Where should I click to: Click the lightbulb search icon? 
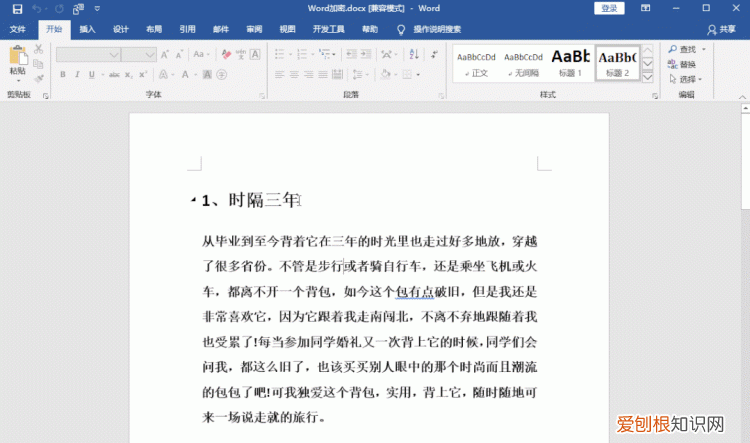click(x=401, y=30)
